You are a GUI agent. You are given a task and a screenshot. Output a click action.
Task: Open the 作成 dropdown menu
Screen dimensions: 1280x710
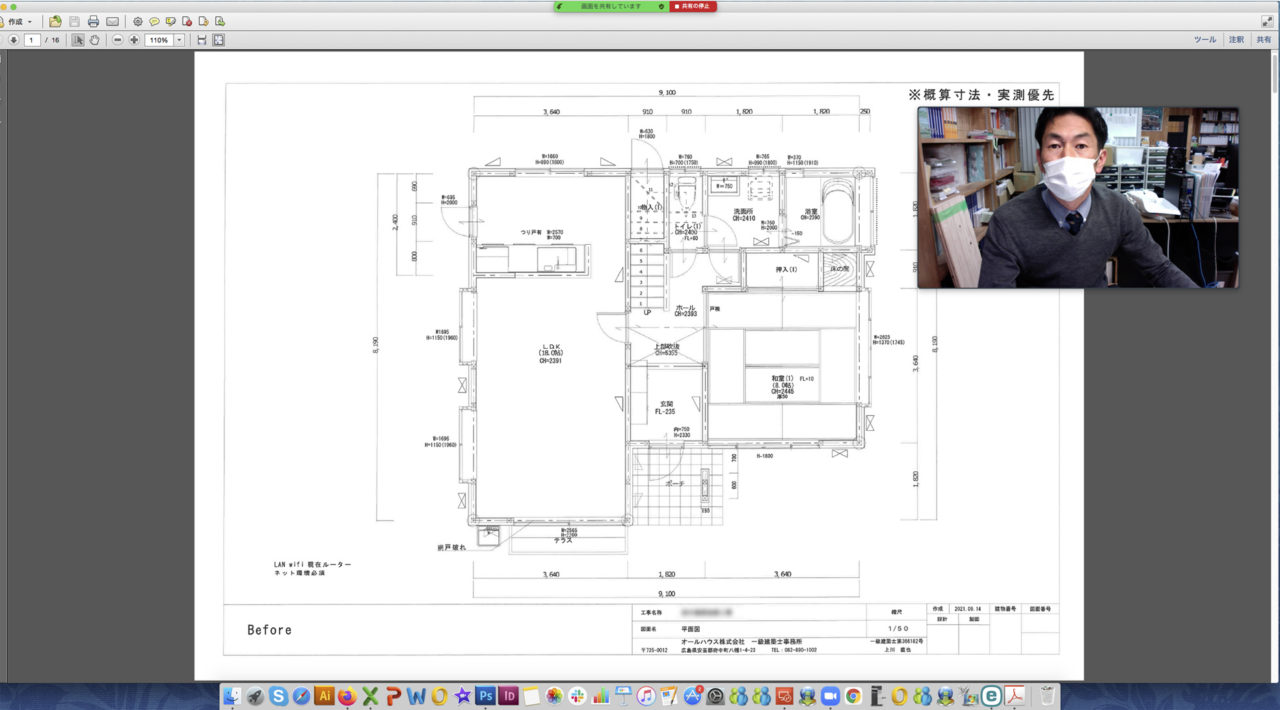[x=20, y=21]
